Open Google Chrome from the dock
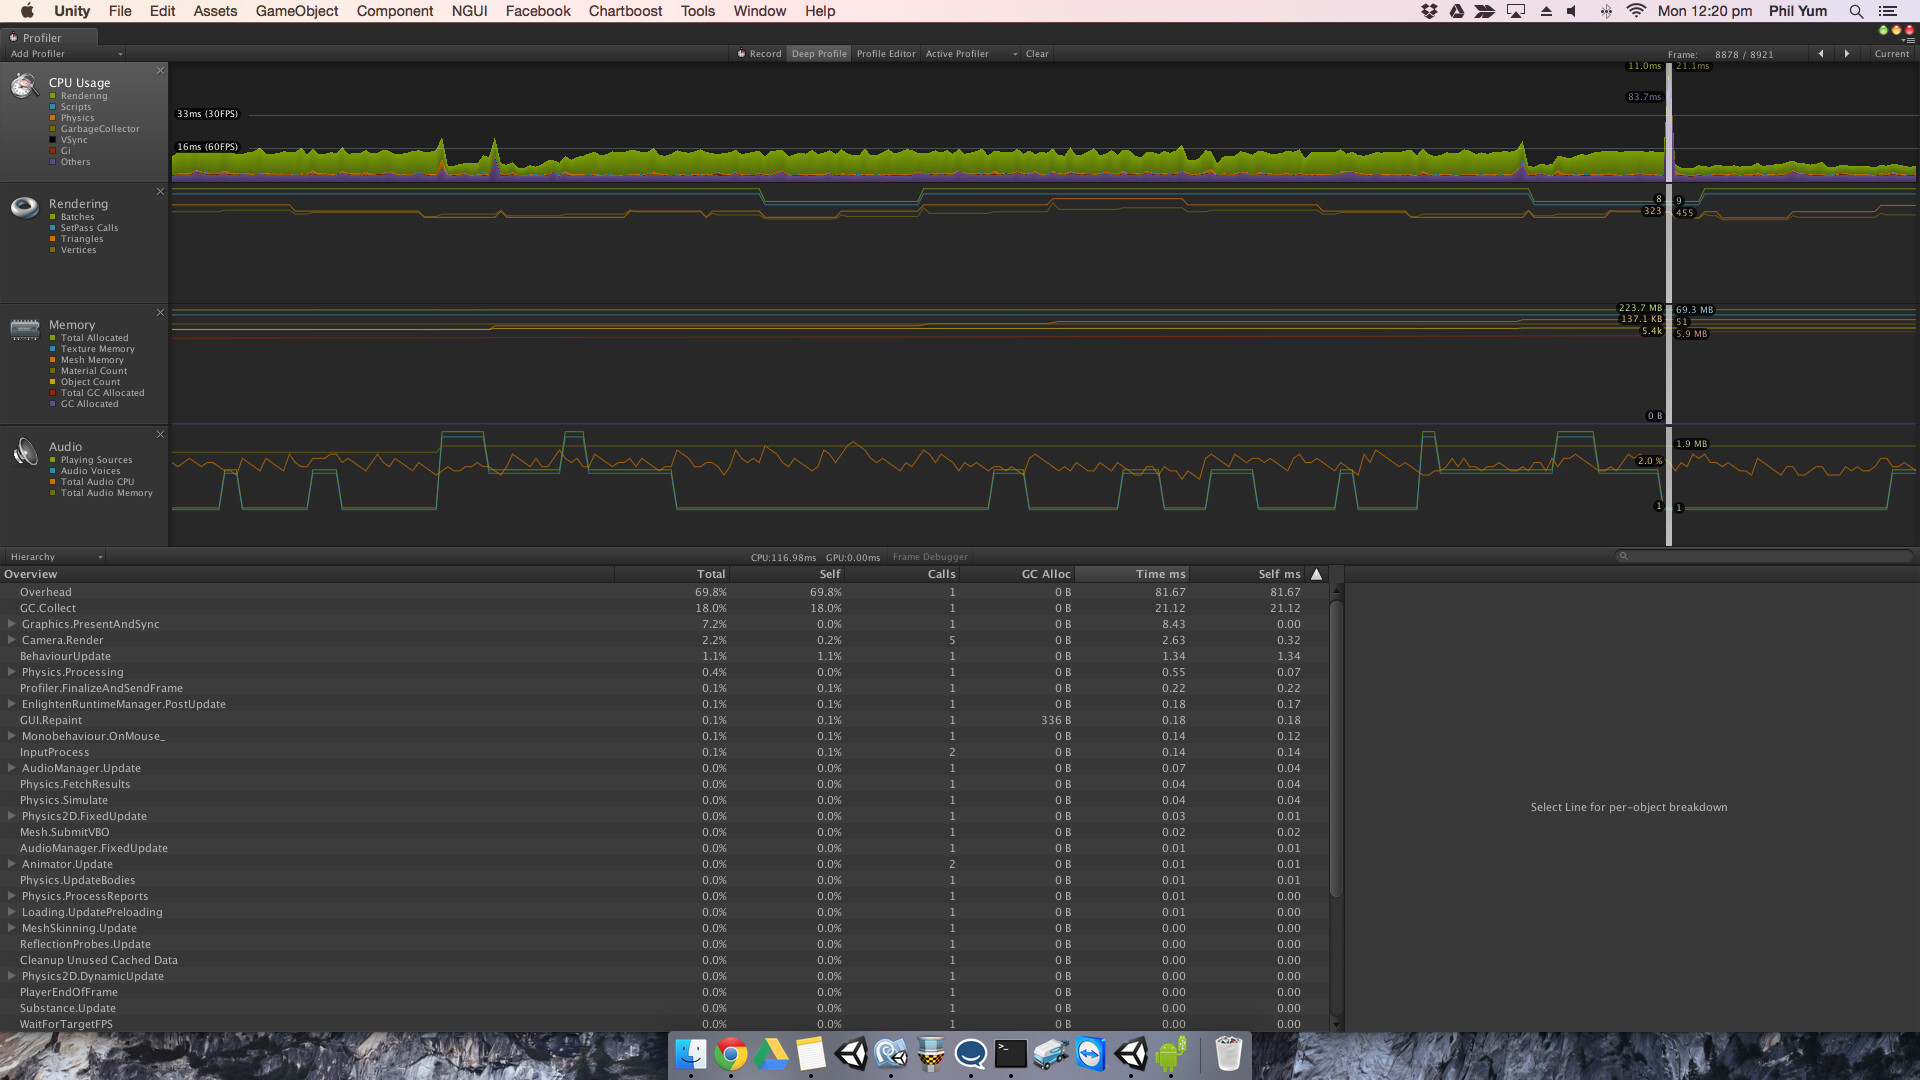Viewport: 1920px width, 1080px height. (x=731, y=1053)
